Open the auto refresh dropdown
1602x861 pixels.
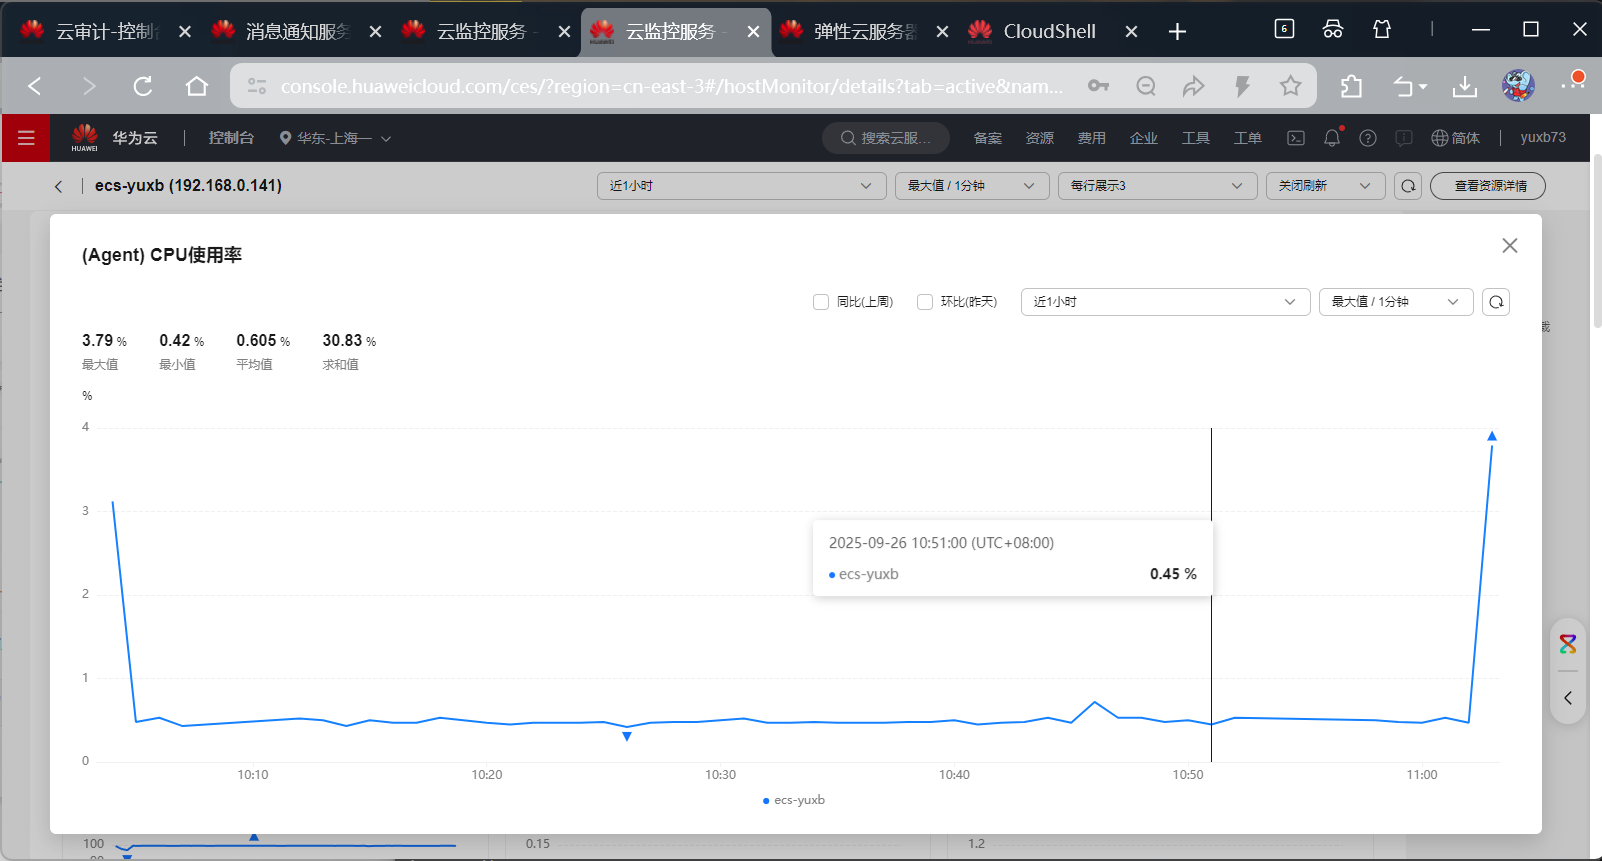[1325, 186]
